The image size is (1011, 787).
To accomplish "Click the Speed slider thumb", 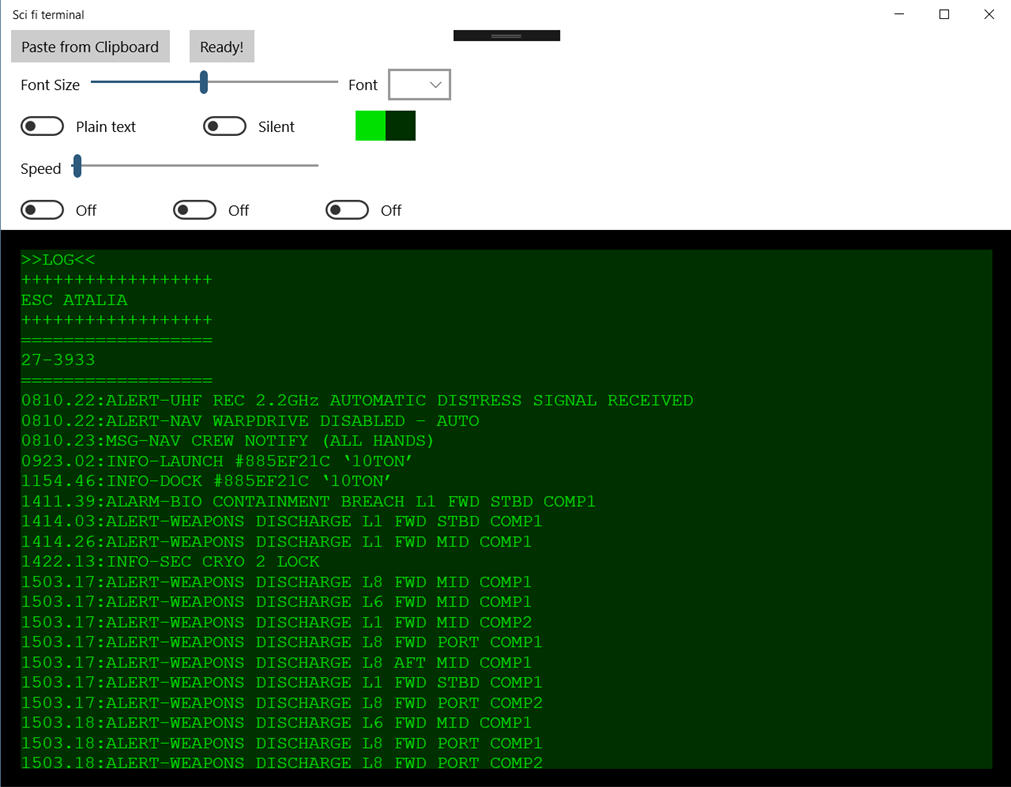I will pos(76,166).
